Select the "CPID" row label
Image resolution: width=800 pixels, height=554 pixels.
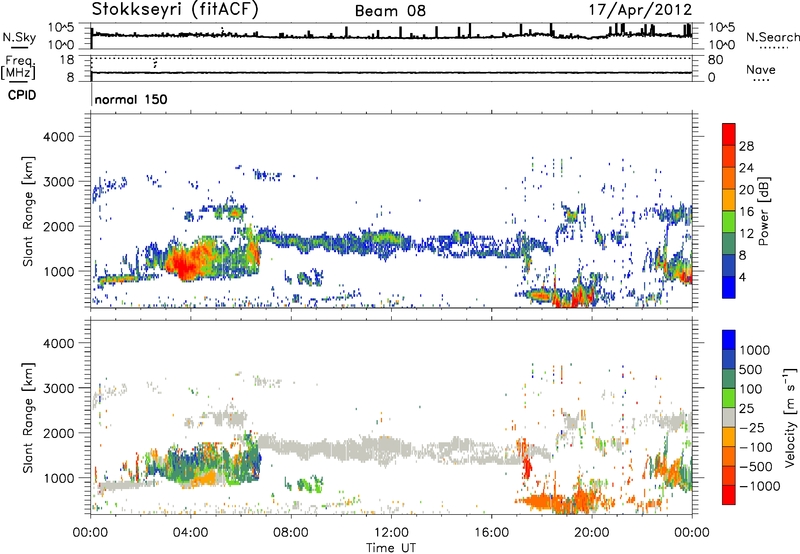22,95
